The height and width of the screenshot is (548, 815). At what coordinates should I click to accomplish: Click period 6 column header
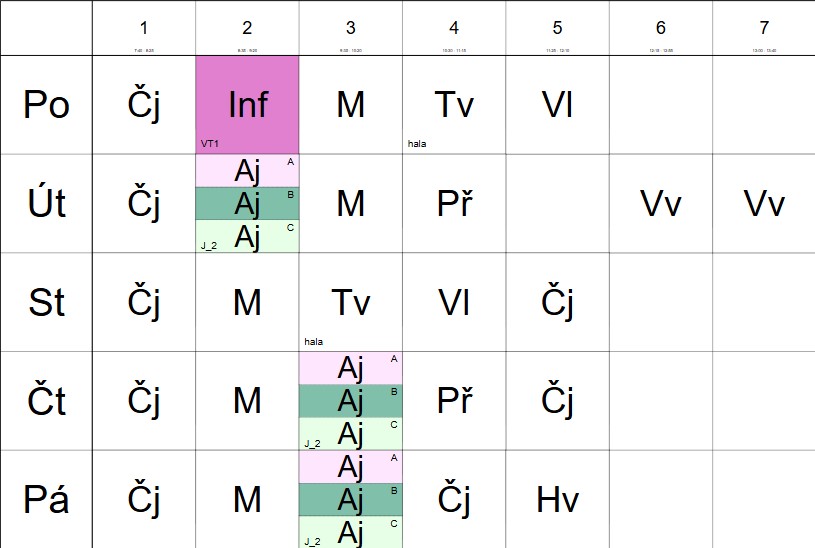(661, 29)
